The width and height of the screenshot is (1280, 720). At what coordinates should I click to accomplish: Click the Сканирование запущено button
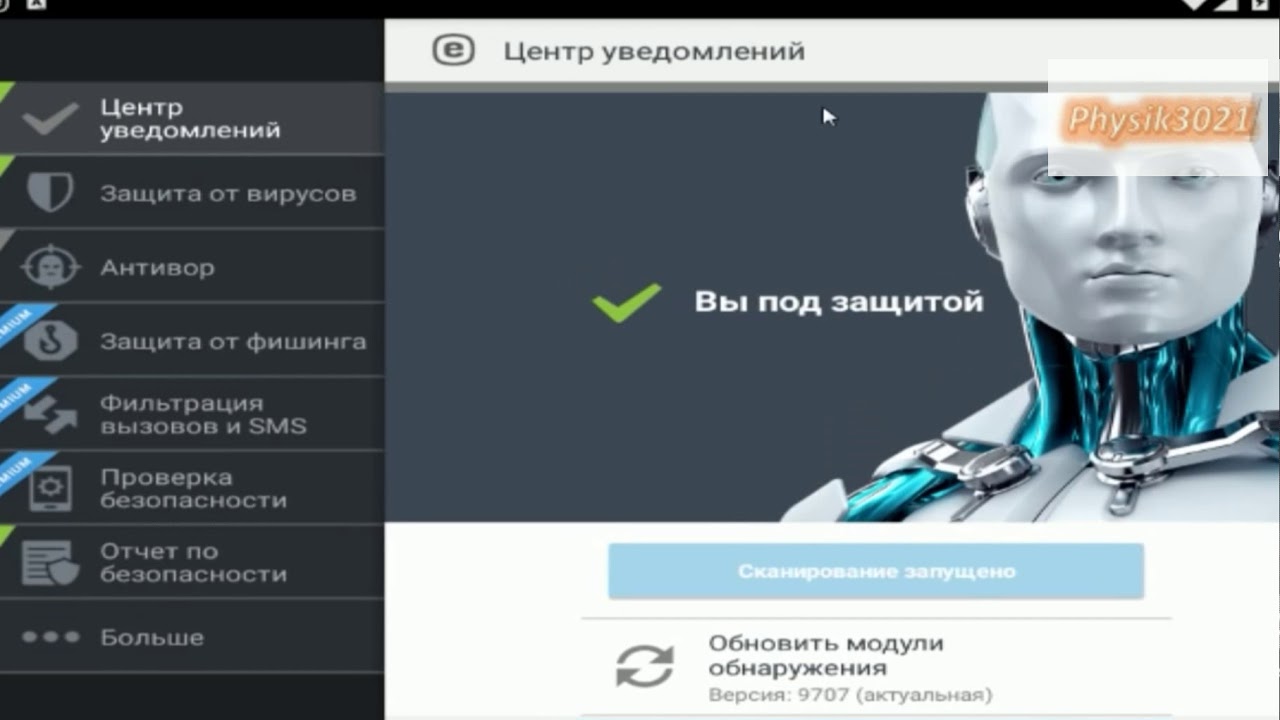[876, 571]
